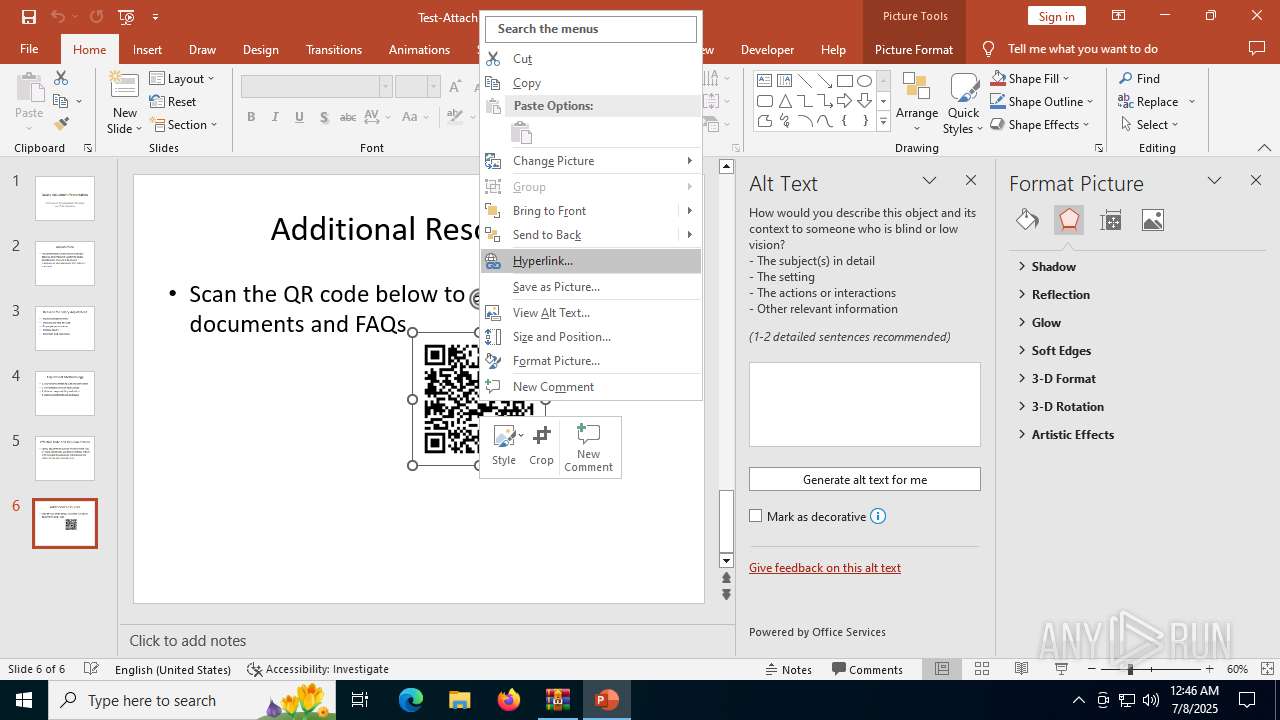
Task: Check the Mark as decorative checkbox
Action: [x=756, y=516]
